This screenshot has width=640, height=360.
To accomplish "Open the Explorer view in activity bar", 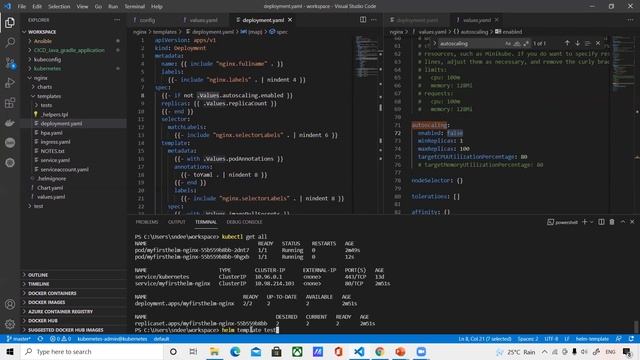I will click(10, 22).
